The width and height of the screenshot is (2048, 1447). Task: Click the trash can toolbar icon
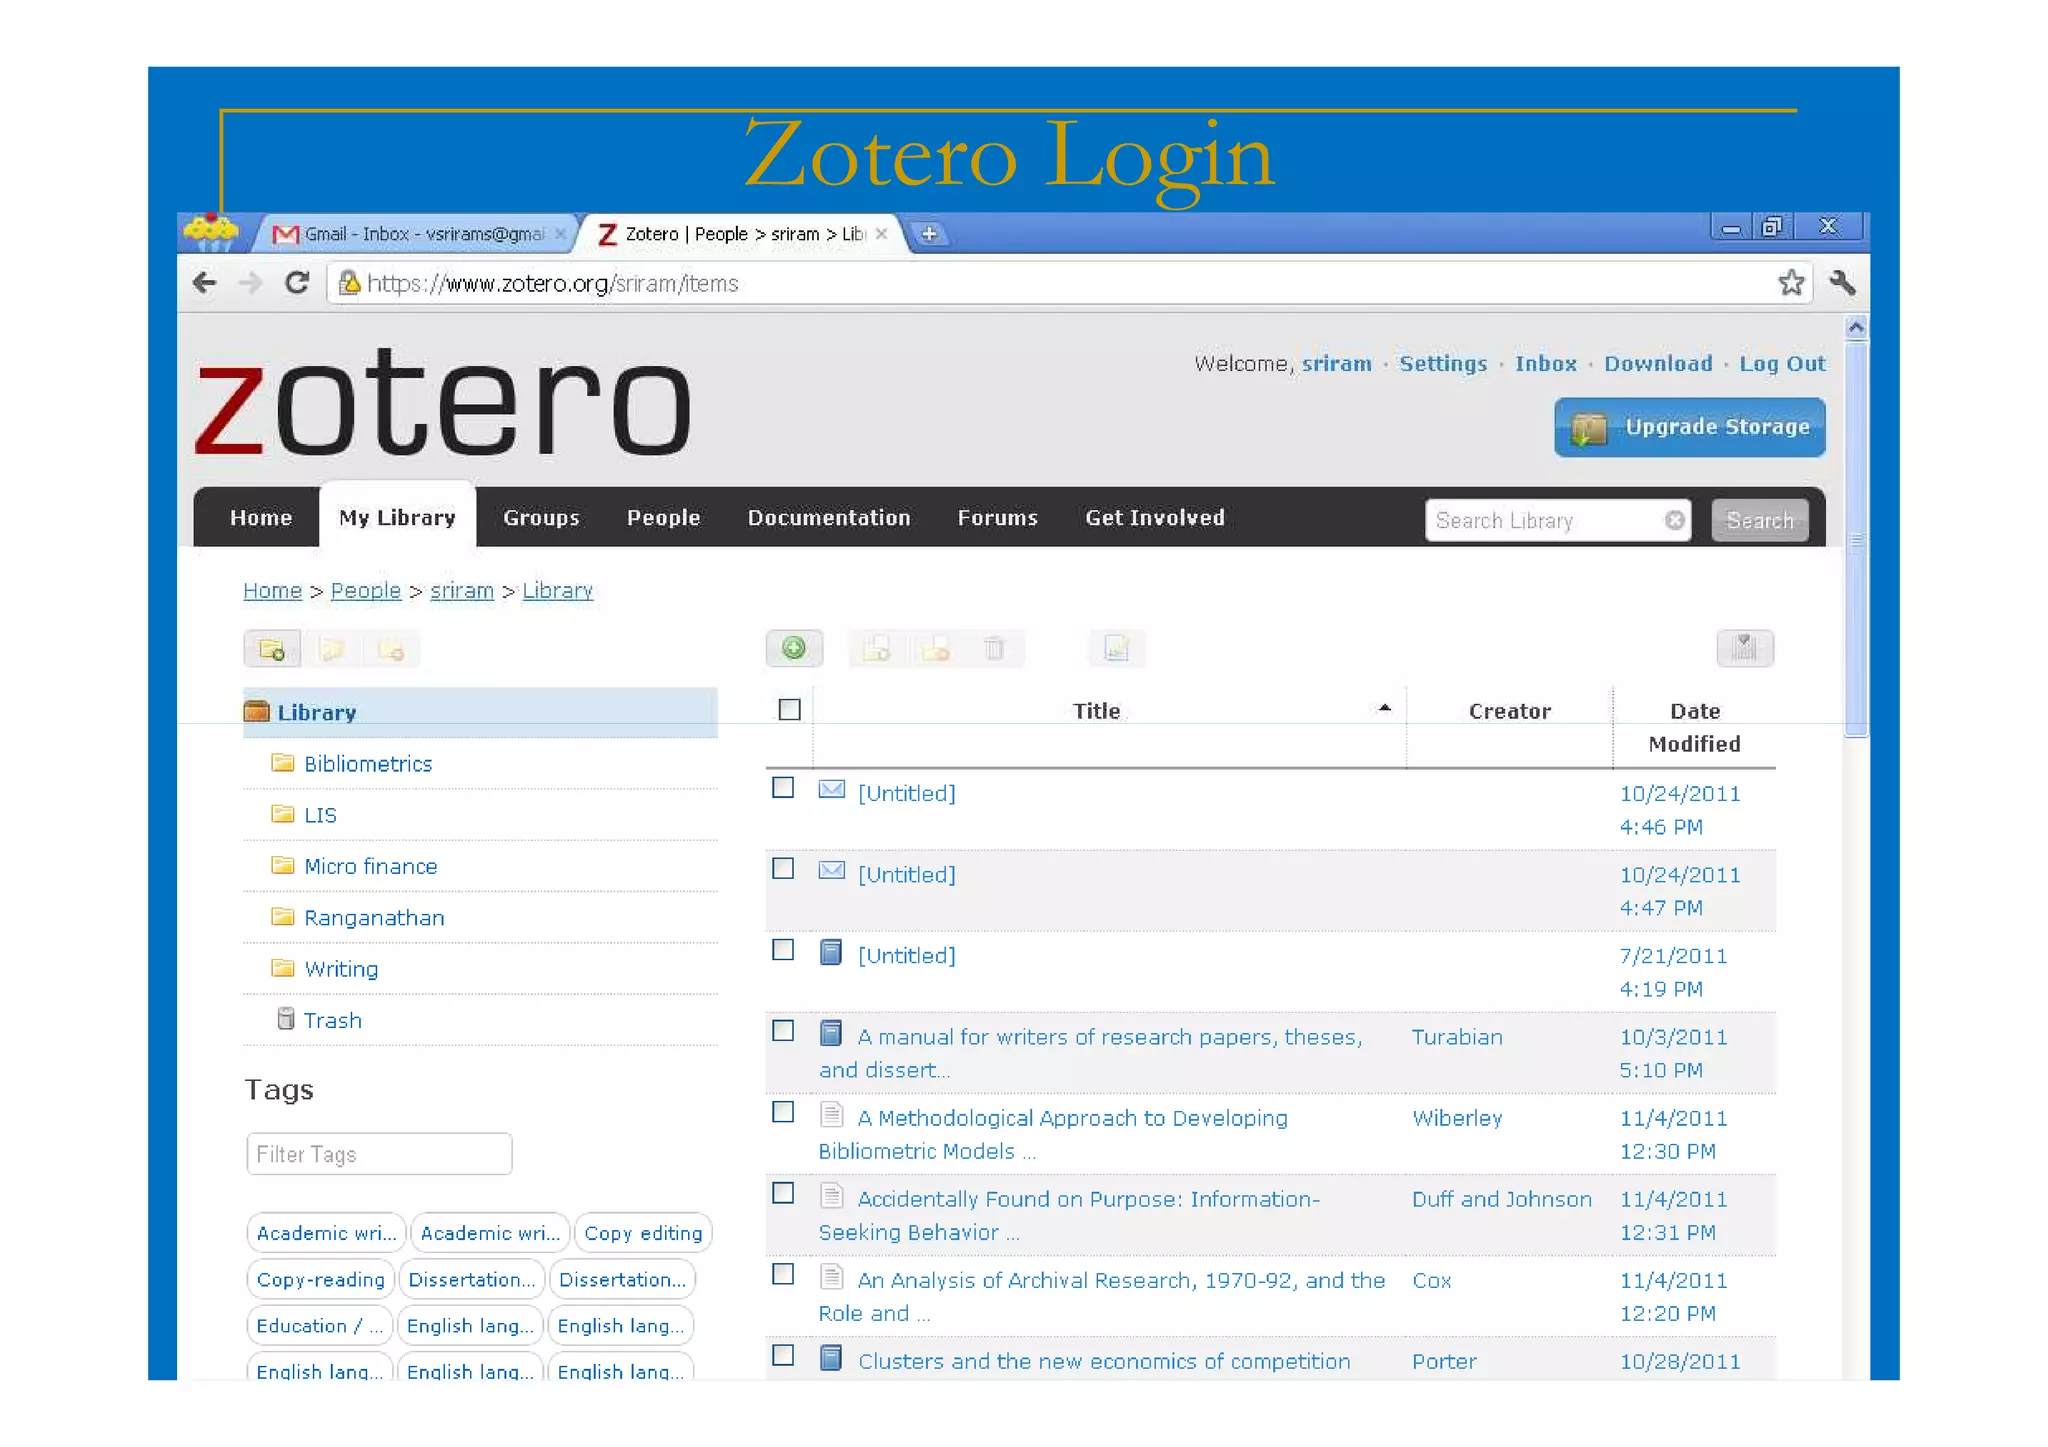[x=994, y=649]
